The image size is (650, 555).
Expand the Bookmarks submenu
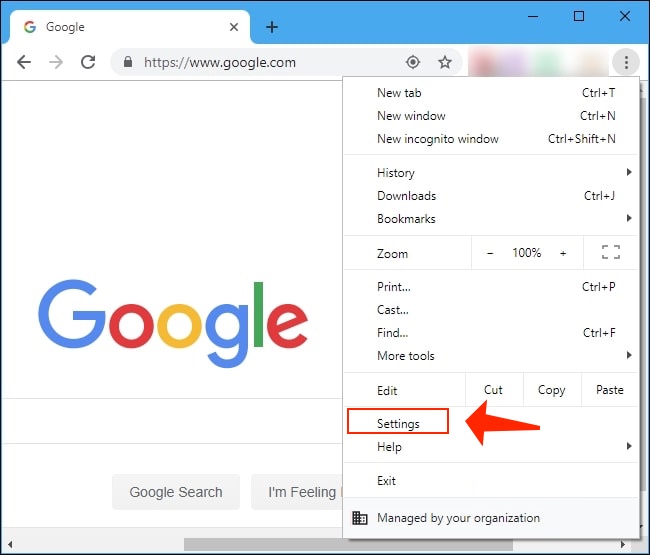[x=491, y=219]
